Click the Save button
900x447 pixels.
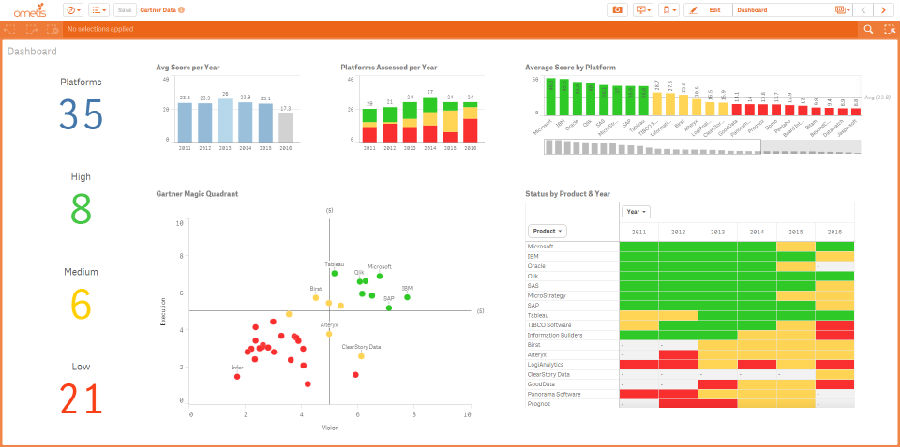tap(125, 10)
